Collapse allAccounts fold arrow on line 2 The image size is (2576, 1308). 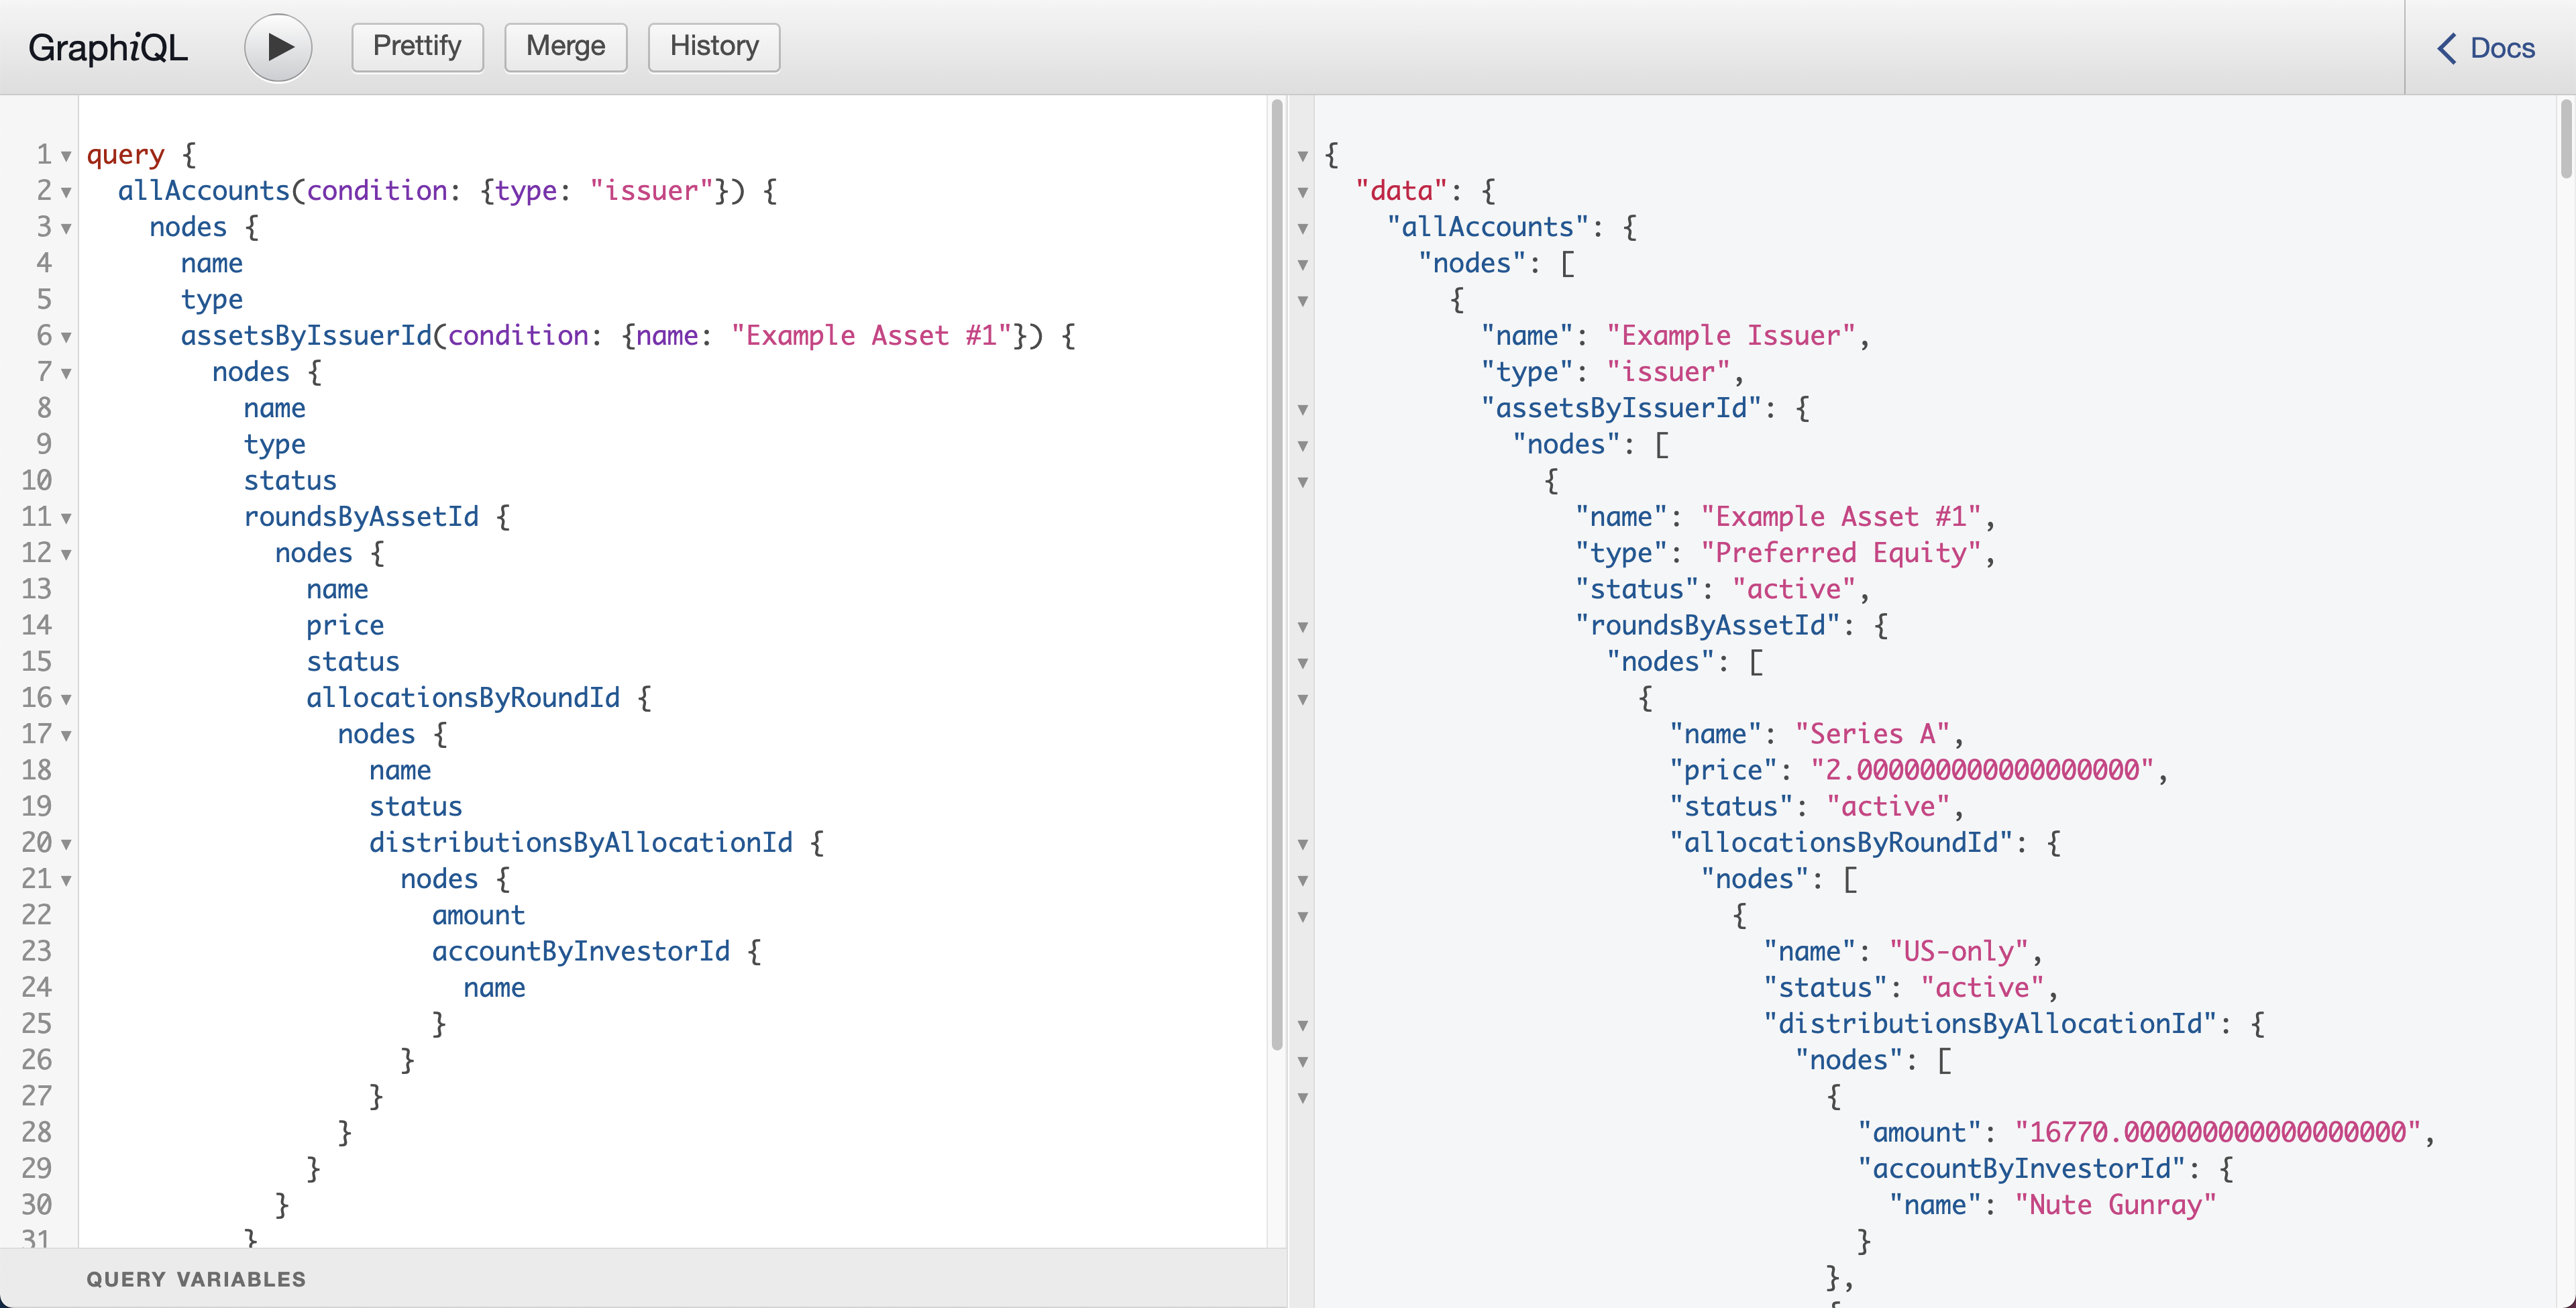tap(66, 192)
